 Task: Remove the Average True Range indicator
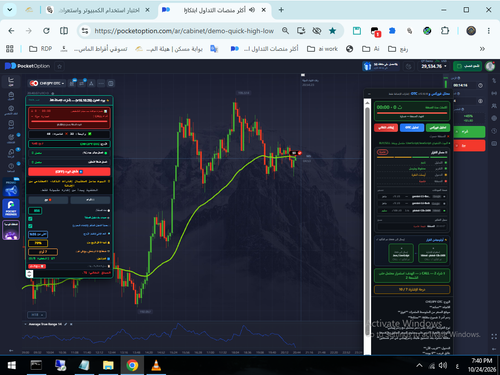[x=71, y=324]
